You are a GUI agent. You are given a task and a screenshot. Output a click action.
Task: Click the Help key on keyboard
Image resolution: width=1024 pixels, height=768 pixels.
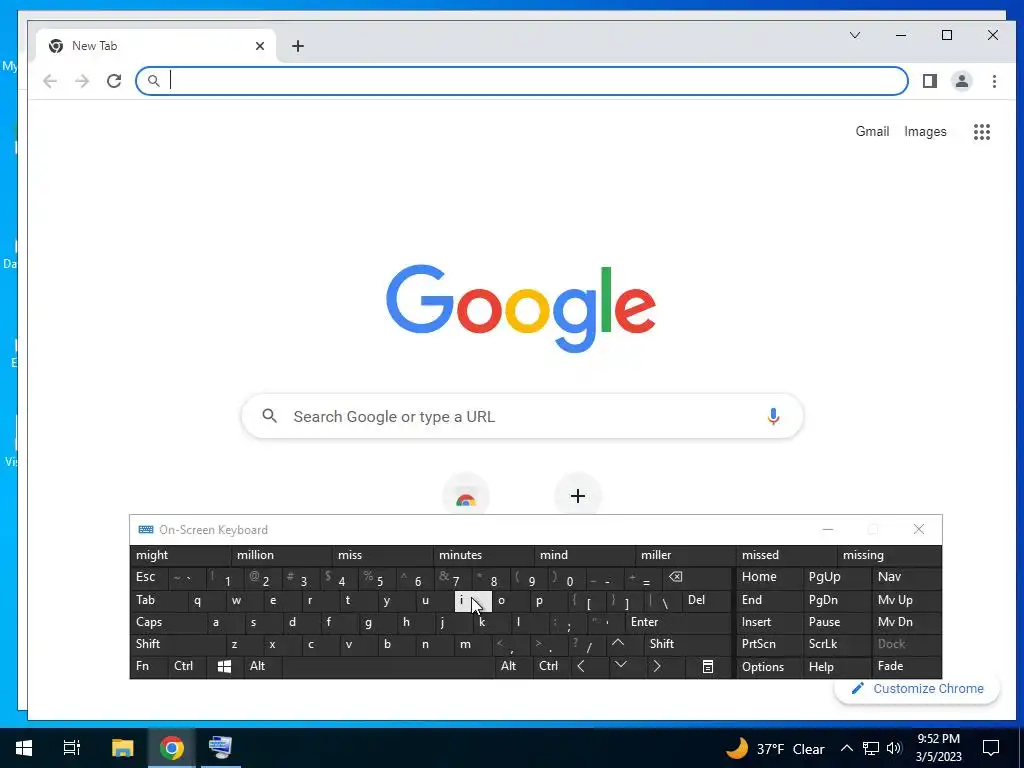pos(838,666)
